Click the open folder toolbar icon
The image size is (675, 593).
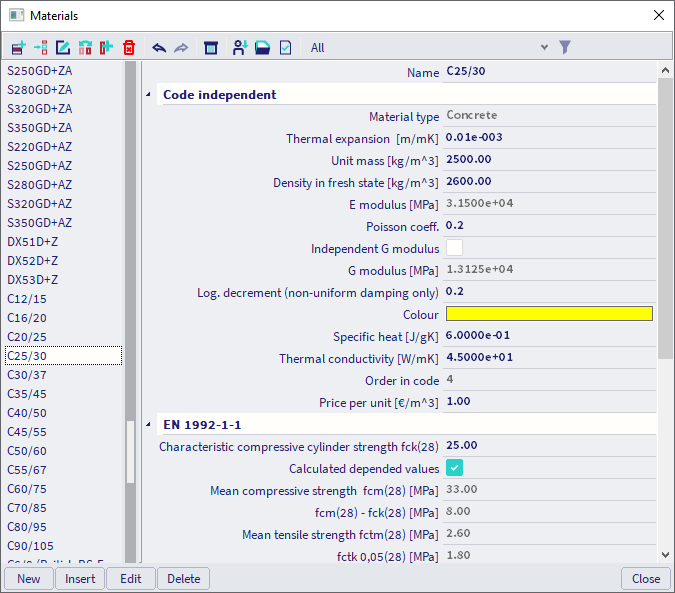[262, 47]
